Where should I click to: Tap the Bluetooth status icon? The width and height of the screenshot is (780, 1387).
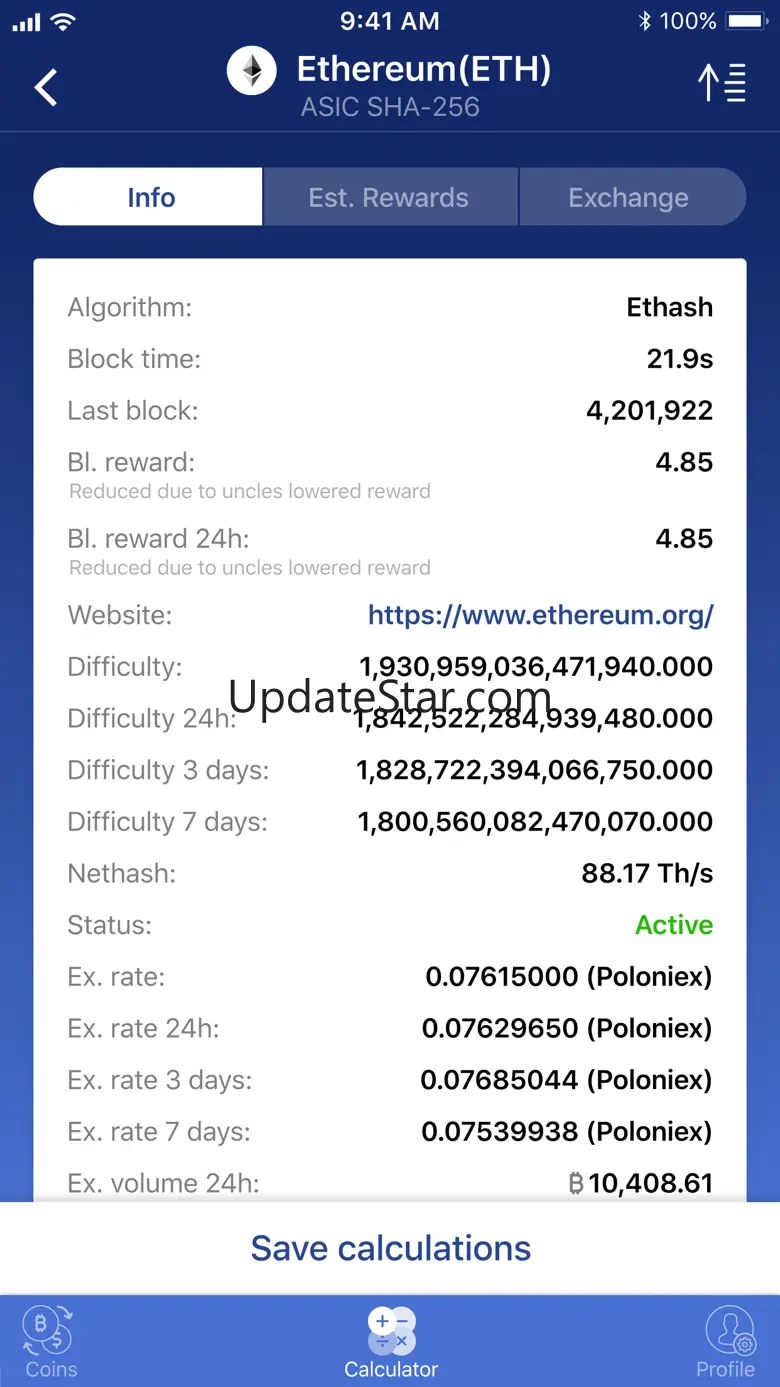pyautogui.click(x=644, y=21)
